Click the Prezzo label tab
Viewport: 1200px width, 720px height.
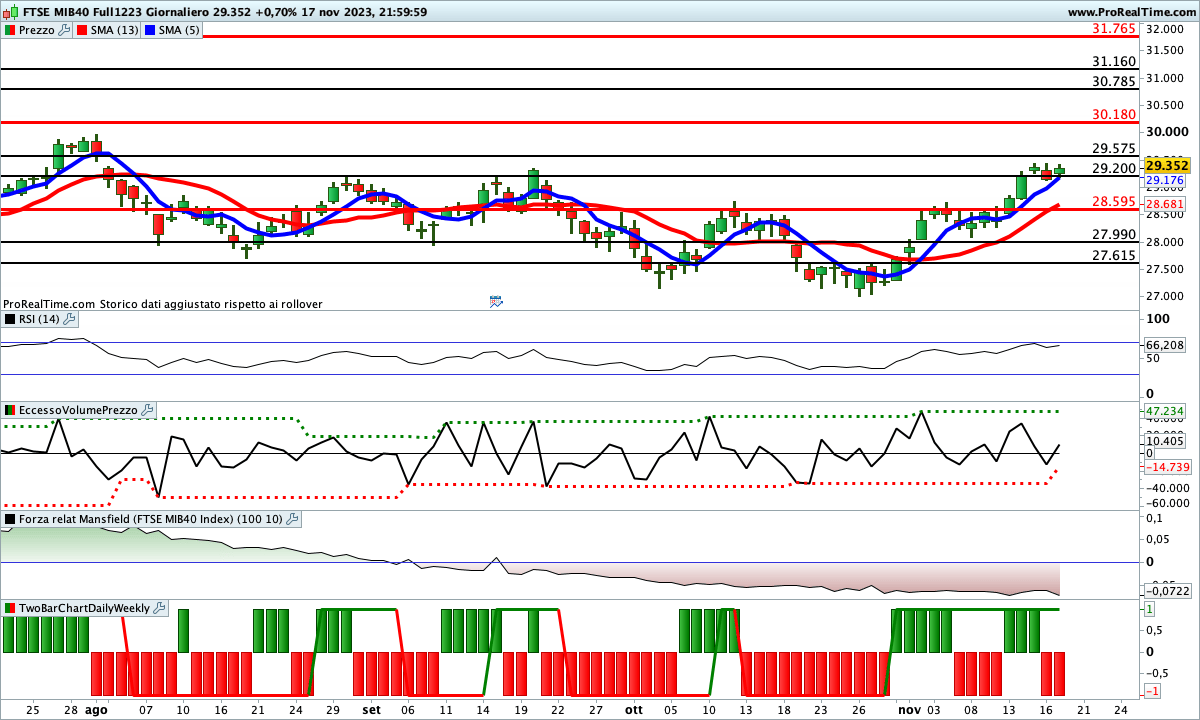(x=36, y=30)
